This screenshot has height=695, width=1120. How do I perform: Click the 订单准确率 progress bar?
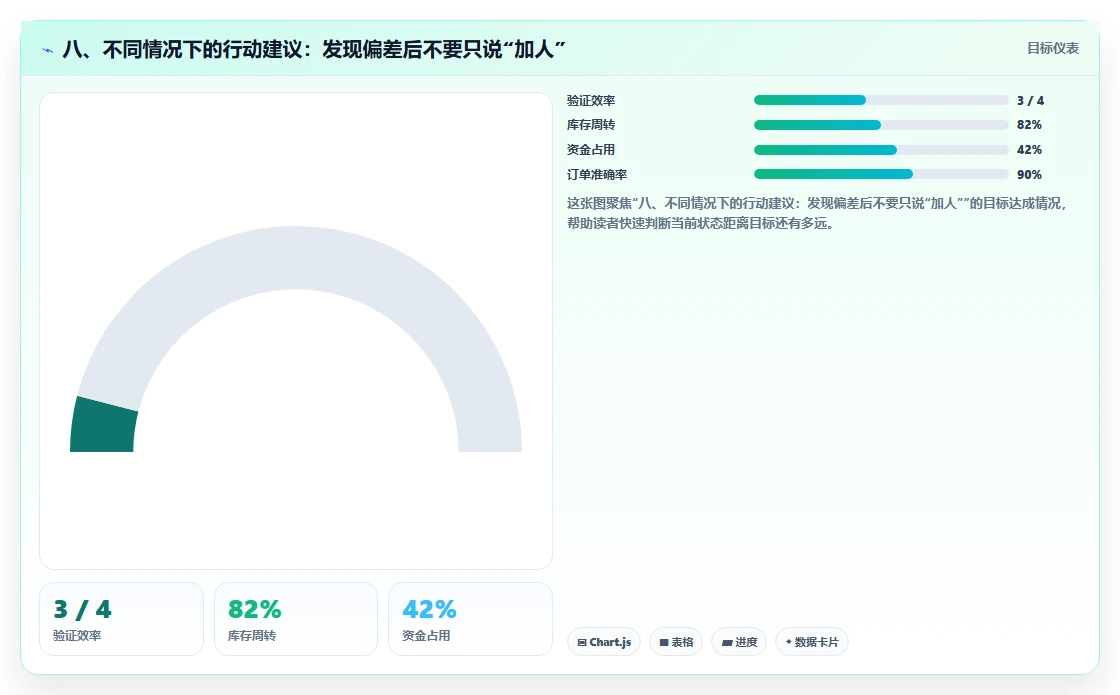pyautogui.click(x=881, y=174)
